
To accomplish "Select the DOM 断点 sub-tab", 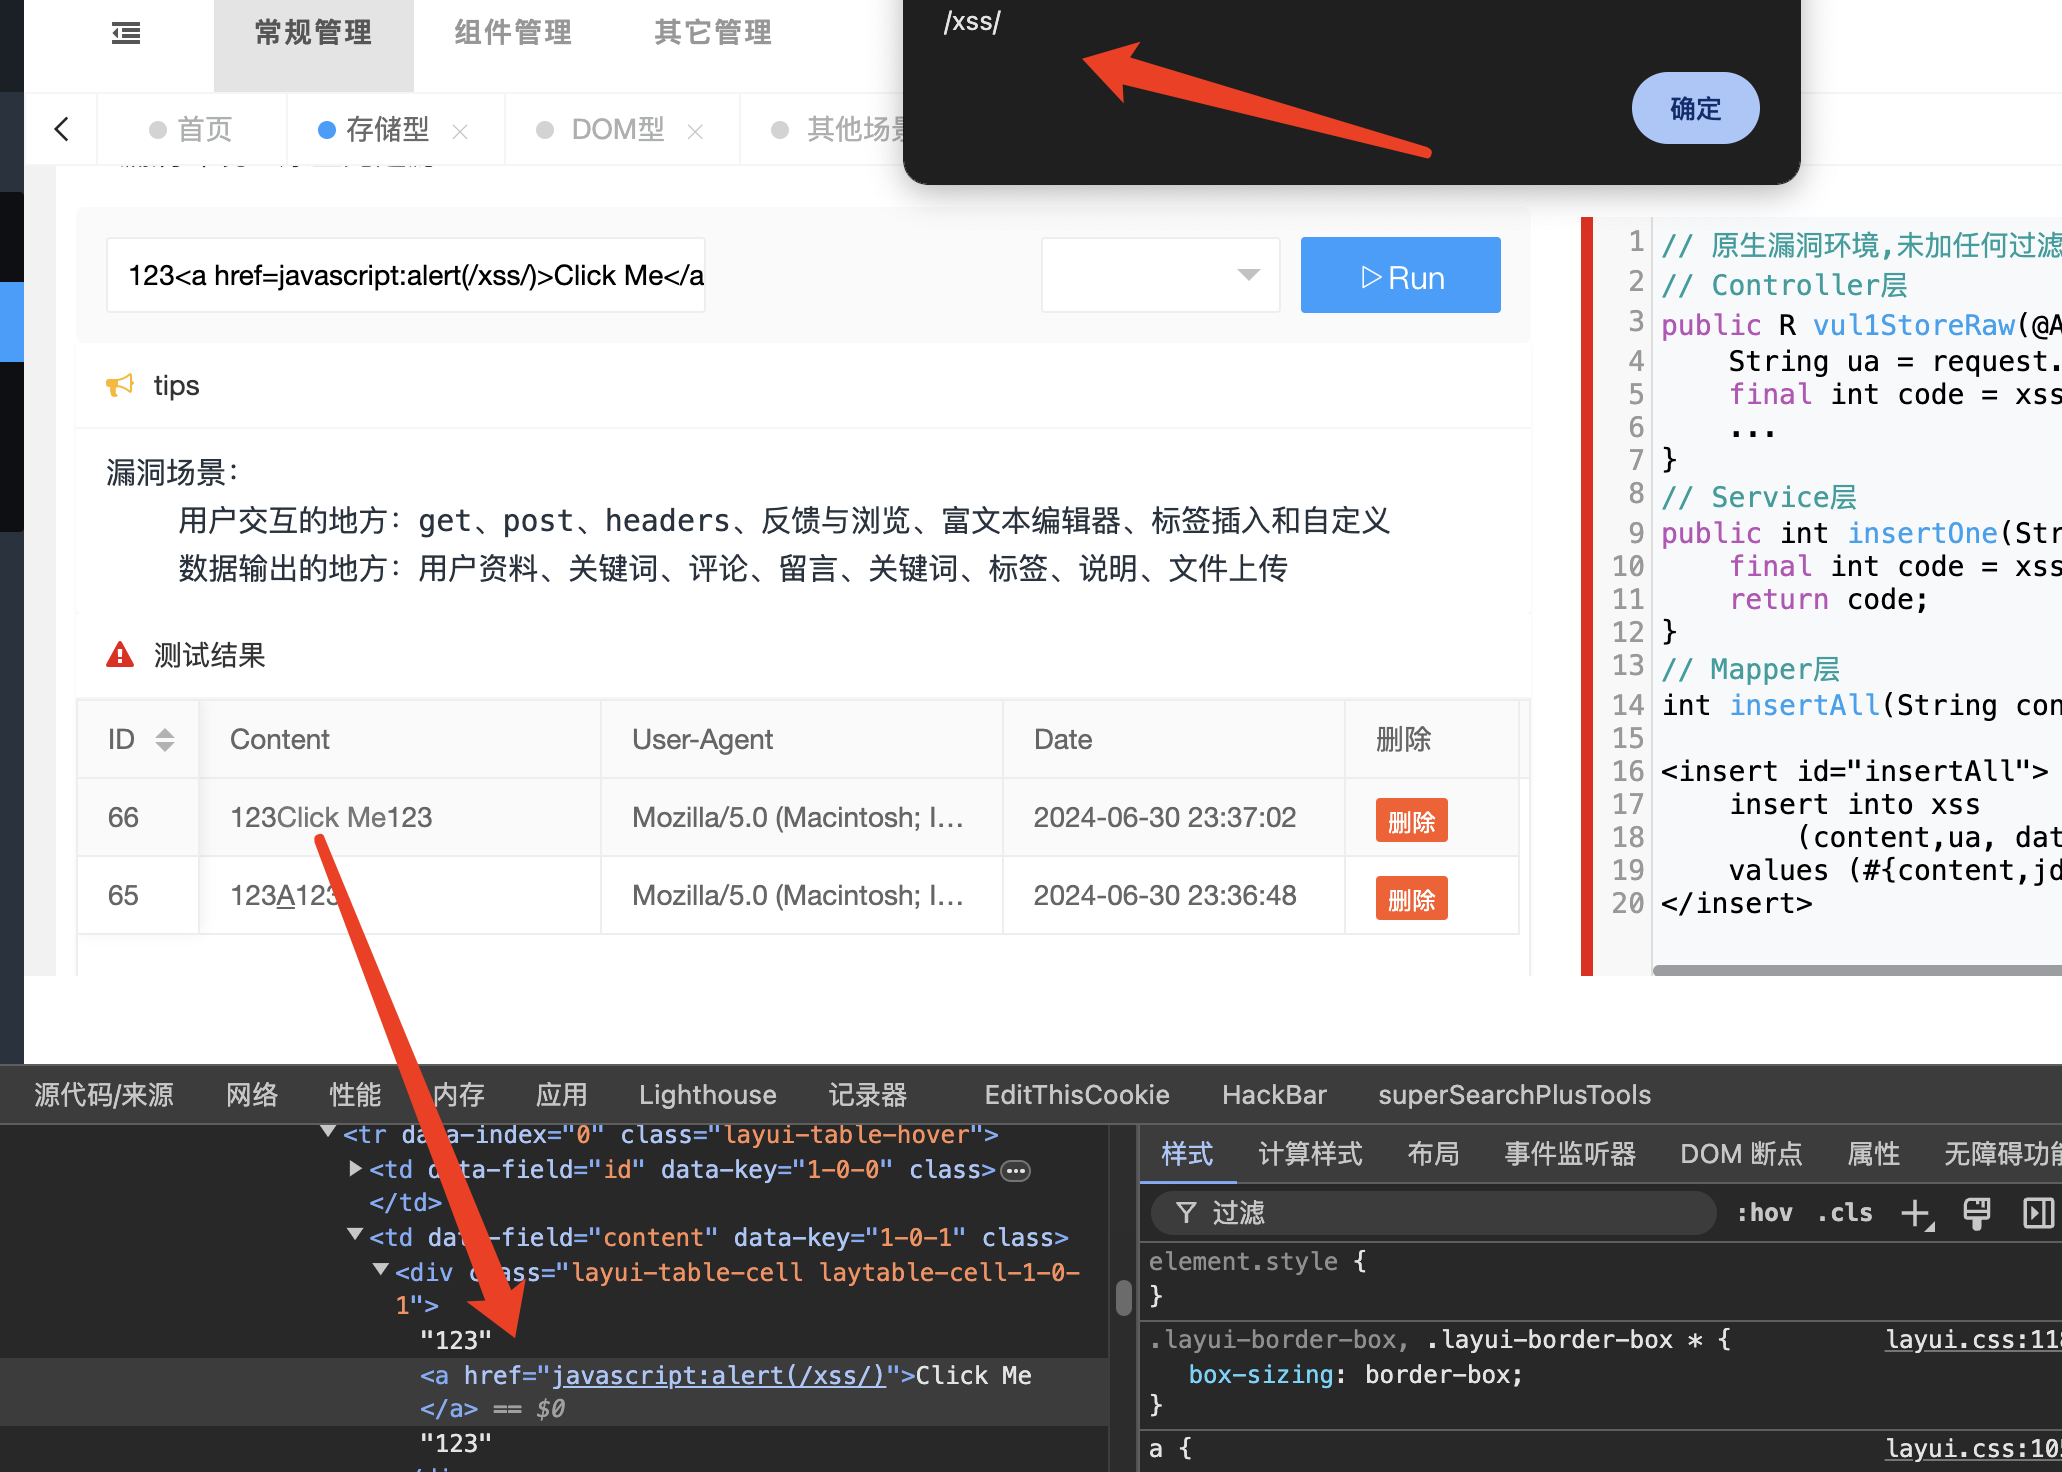I will click(x=1741, y=1154).
